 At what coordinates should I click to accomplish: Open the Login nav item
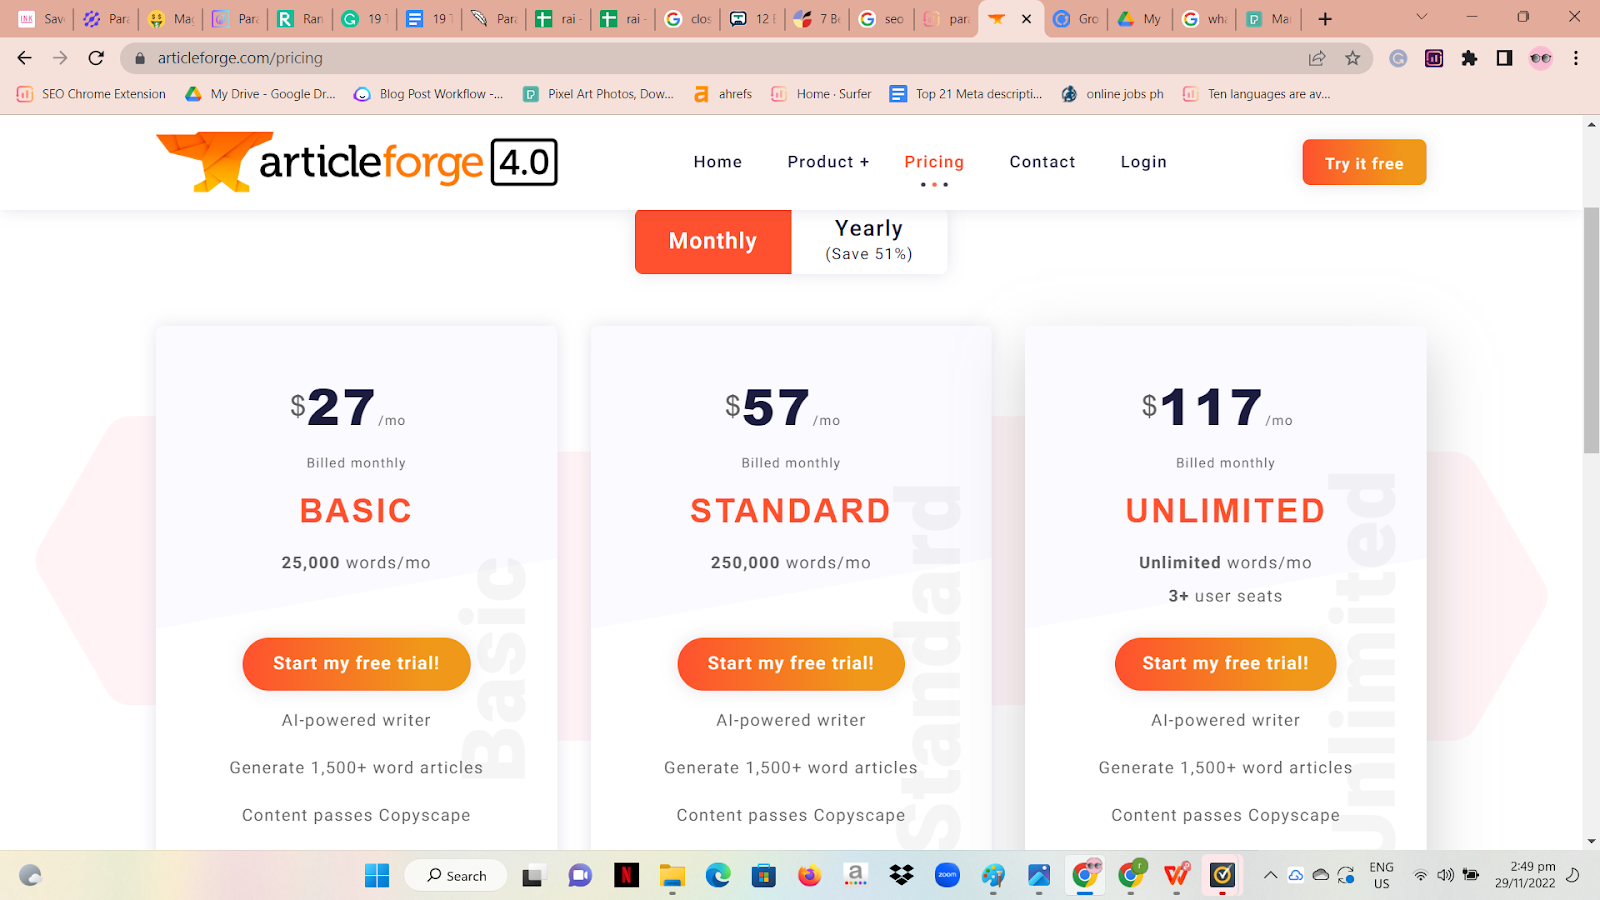tap(1143, 162)
